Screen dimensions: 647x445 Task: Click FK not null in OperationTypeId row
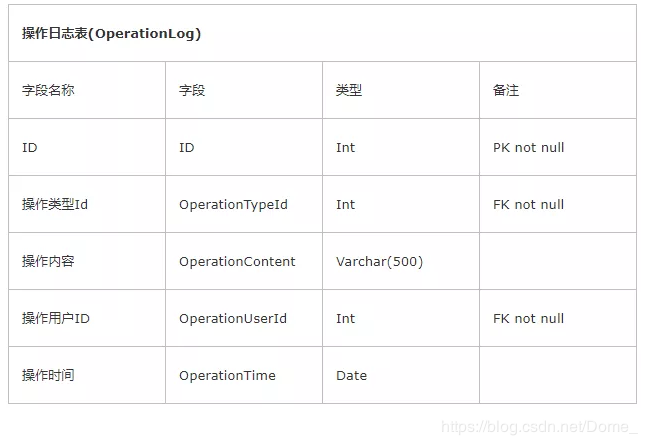click(x=528, y=204)
